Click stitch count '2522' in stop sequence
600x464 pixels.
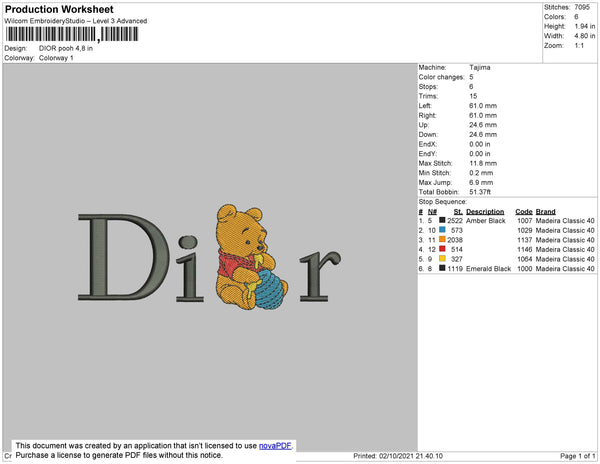(455, 221)
